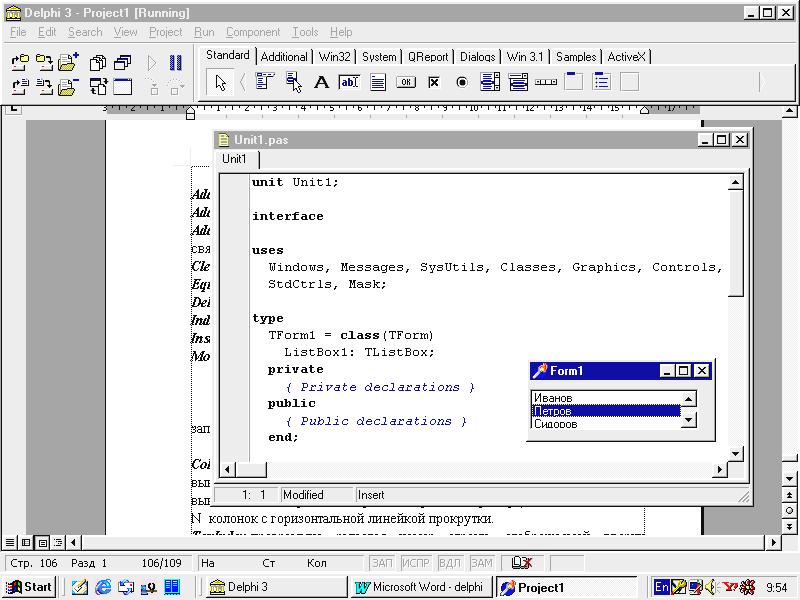This screenshot has height=600, width=800.
Task: Click the spelling status icon in Word
Action: (522, 563)
